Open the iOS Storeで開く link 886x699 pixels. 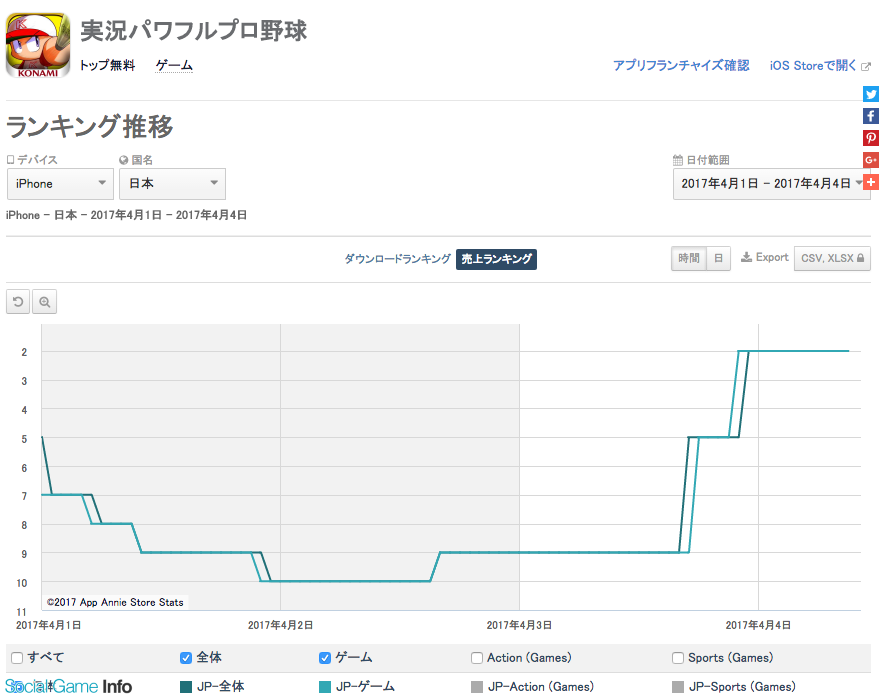813,66
